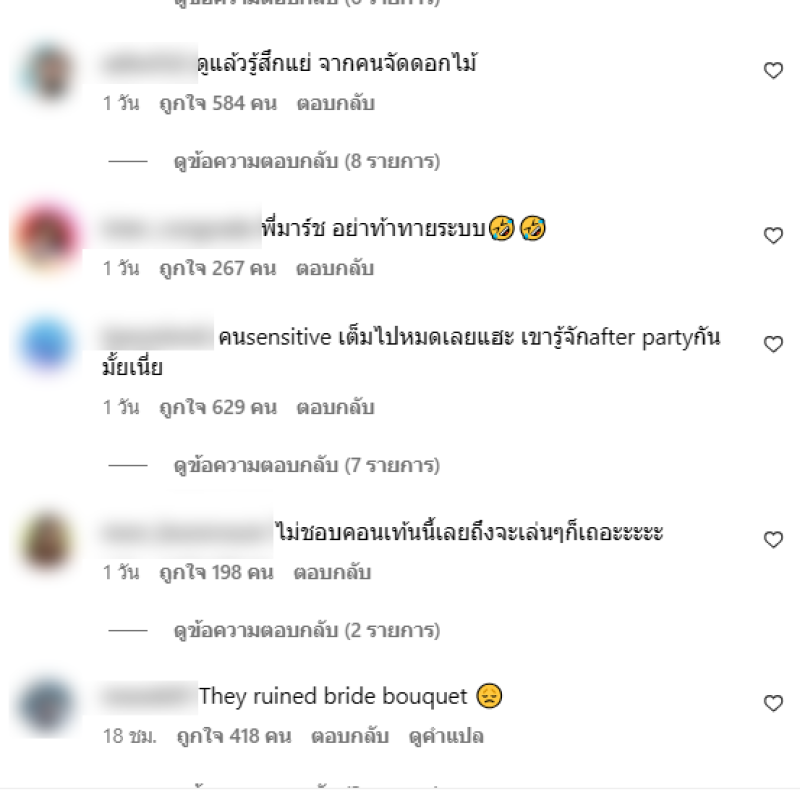Open the 629 likes count list
Screen dimensions: 800x795
pyautogui.click(x=218, y=408)
